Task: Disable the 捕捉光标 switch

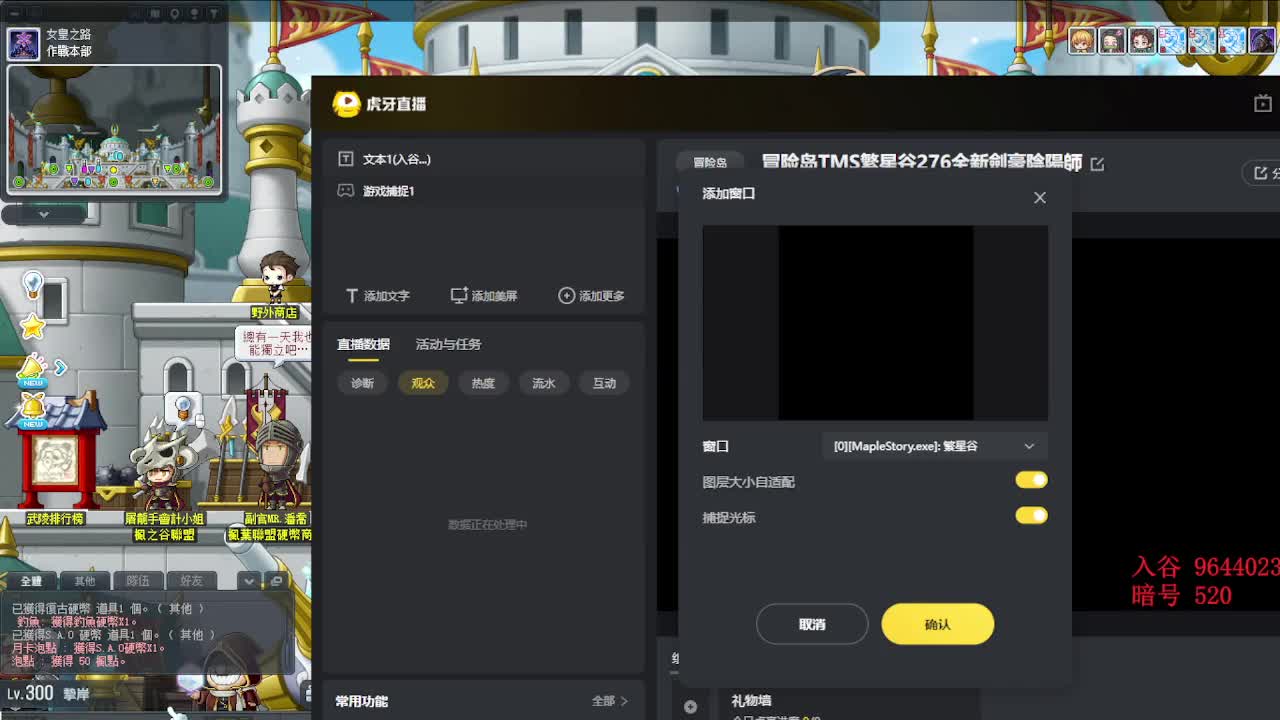Action: [1031, 516]
